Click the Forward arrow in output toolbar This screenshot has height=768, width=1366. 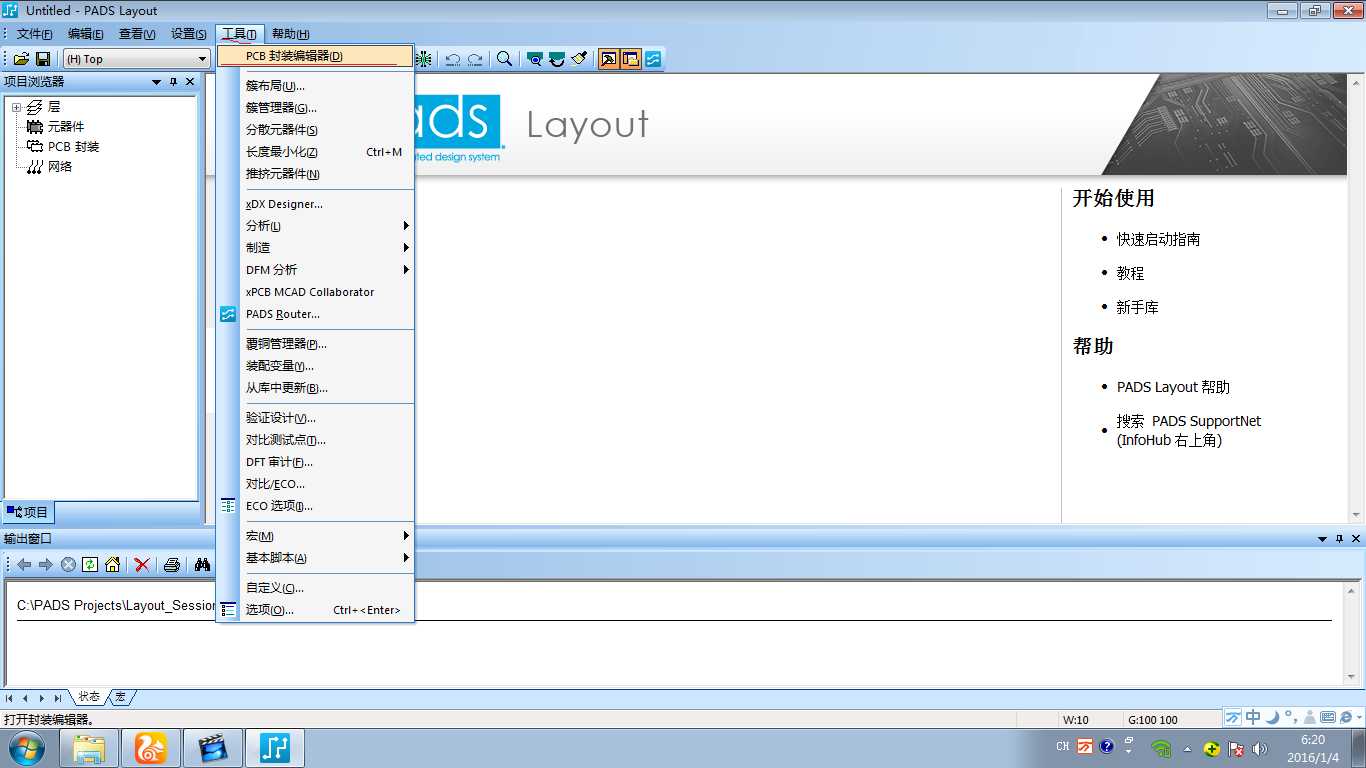click(x=46, y=564)
